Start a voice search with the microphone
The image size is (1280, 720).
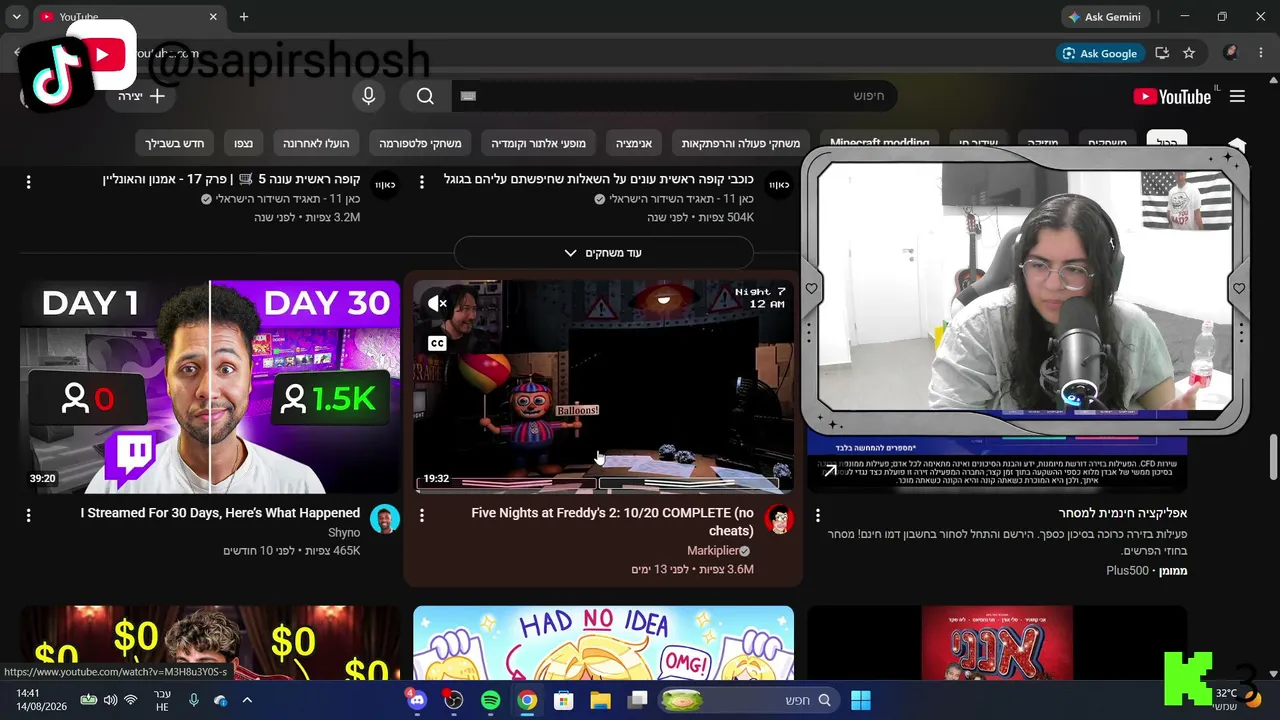click(x=368, y=96)
